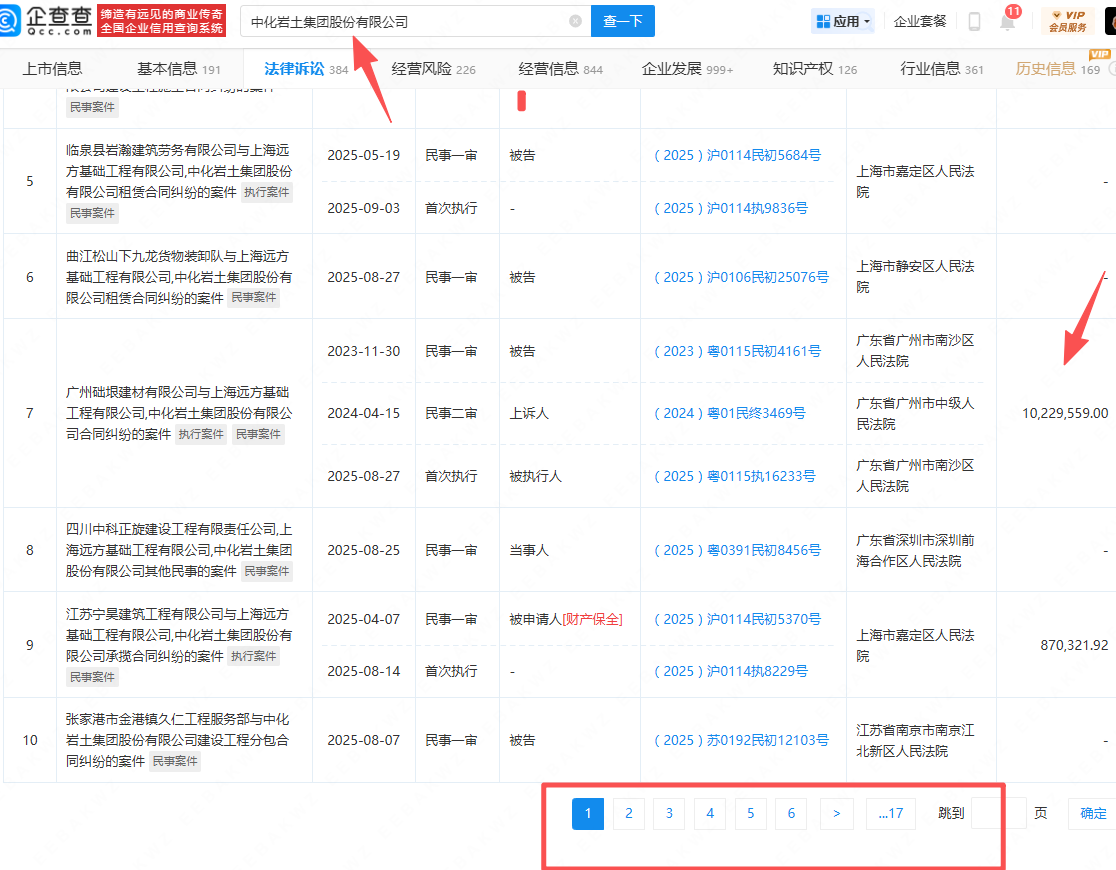Open the 行业信息 tab
The image size is (1116, 870).
[942, 69]
